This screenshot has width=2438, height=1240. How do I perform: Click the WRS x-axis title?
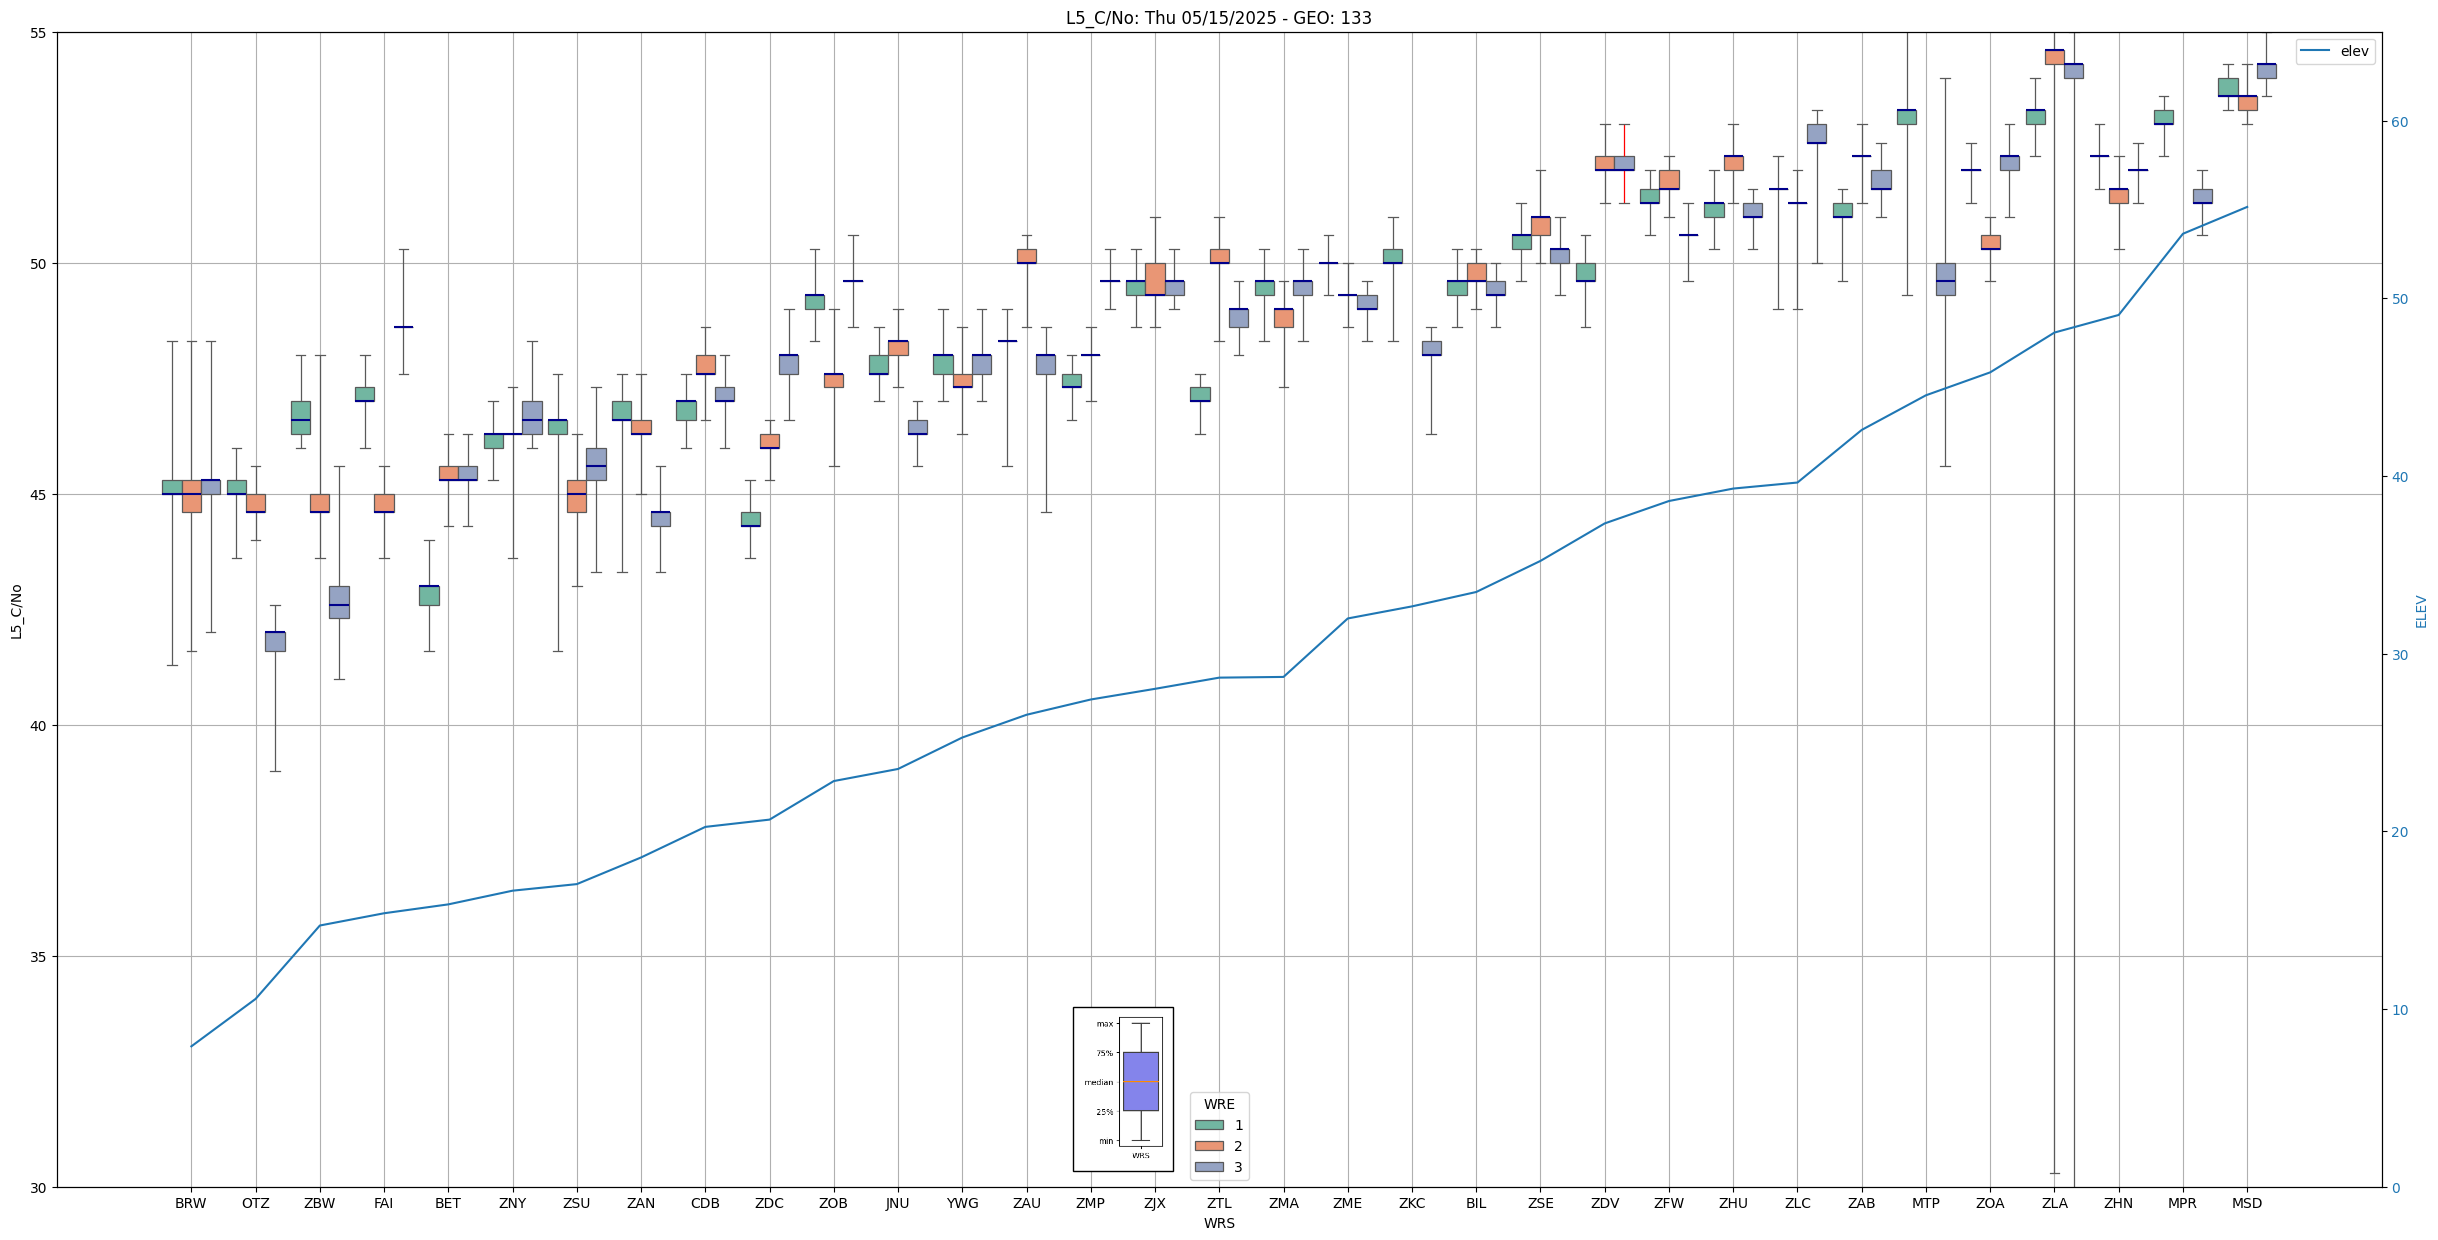point(1218,1223)
